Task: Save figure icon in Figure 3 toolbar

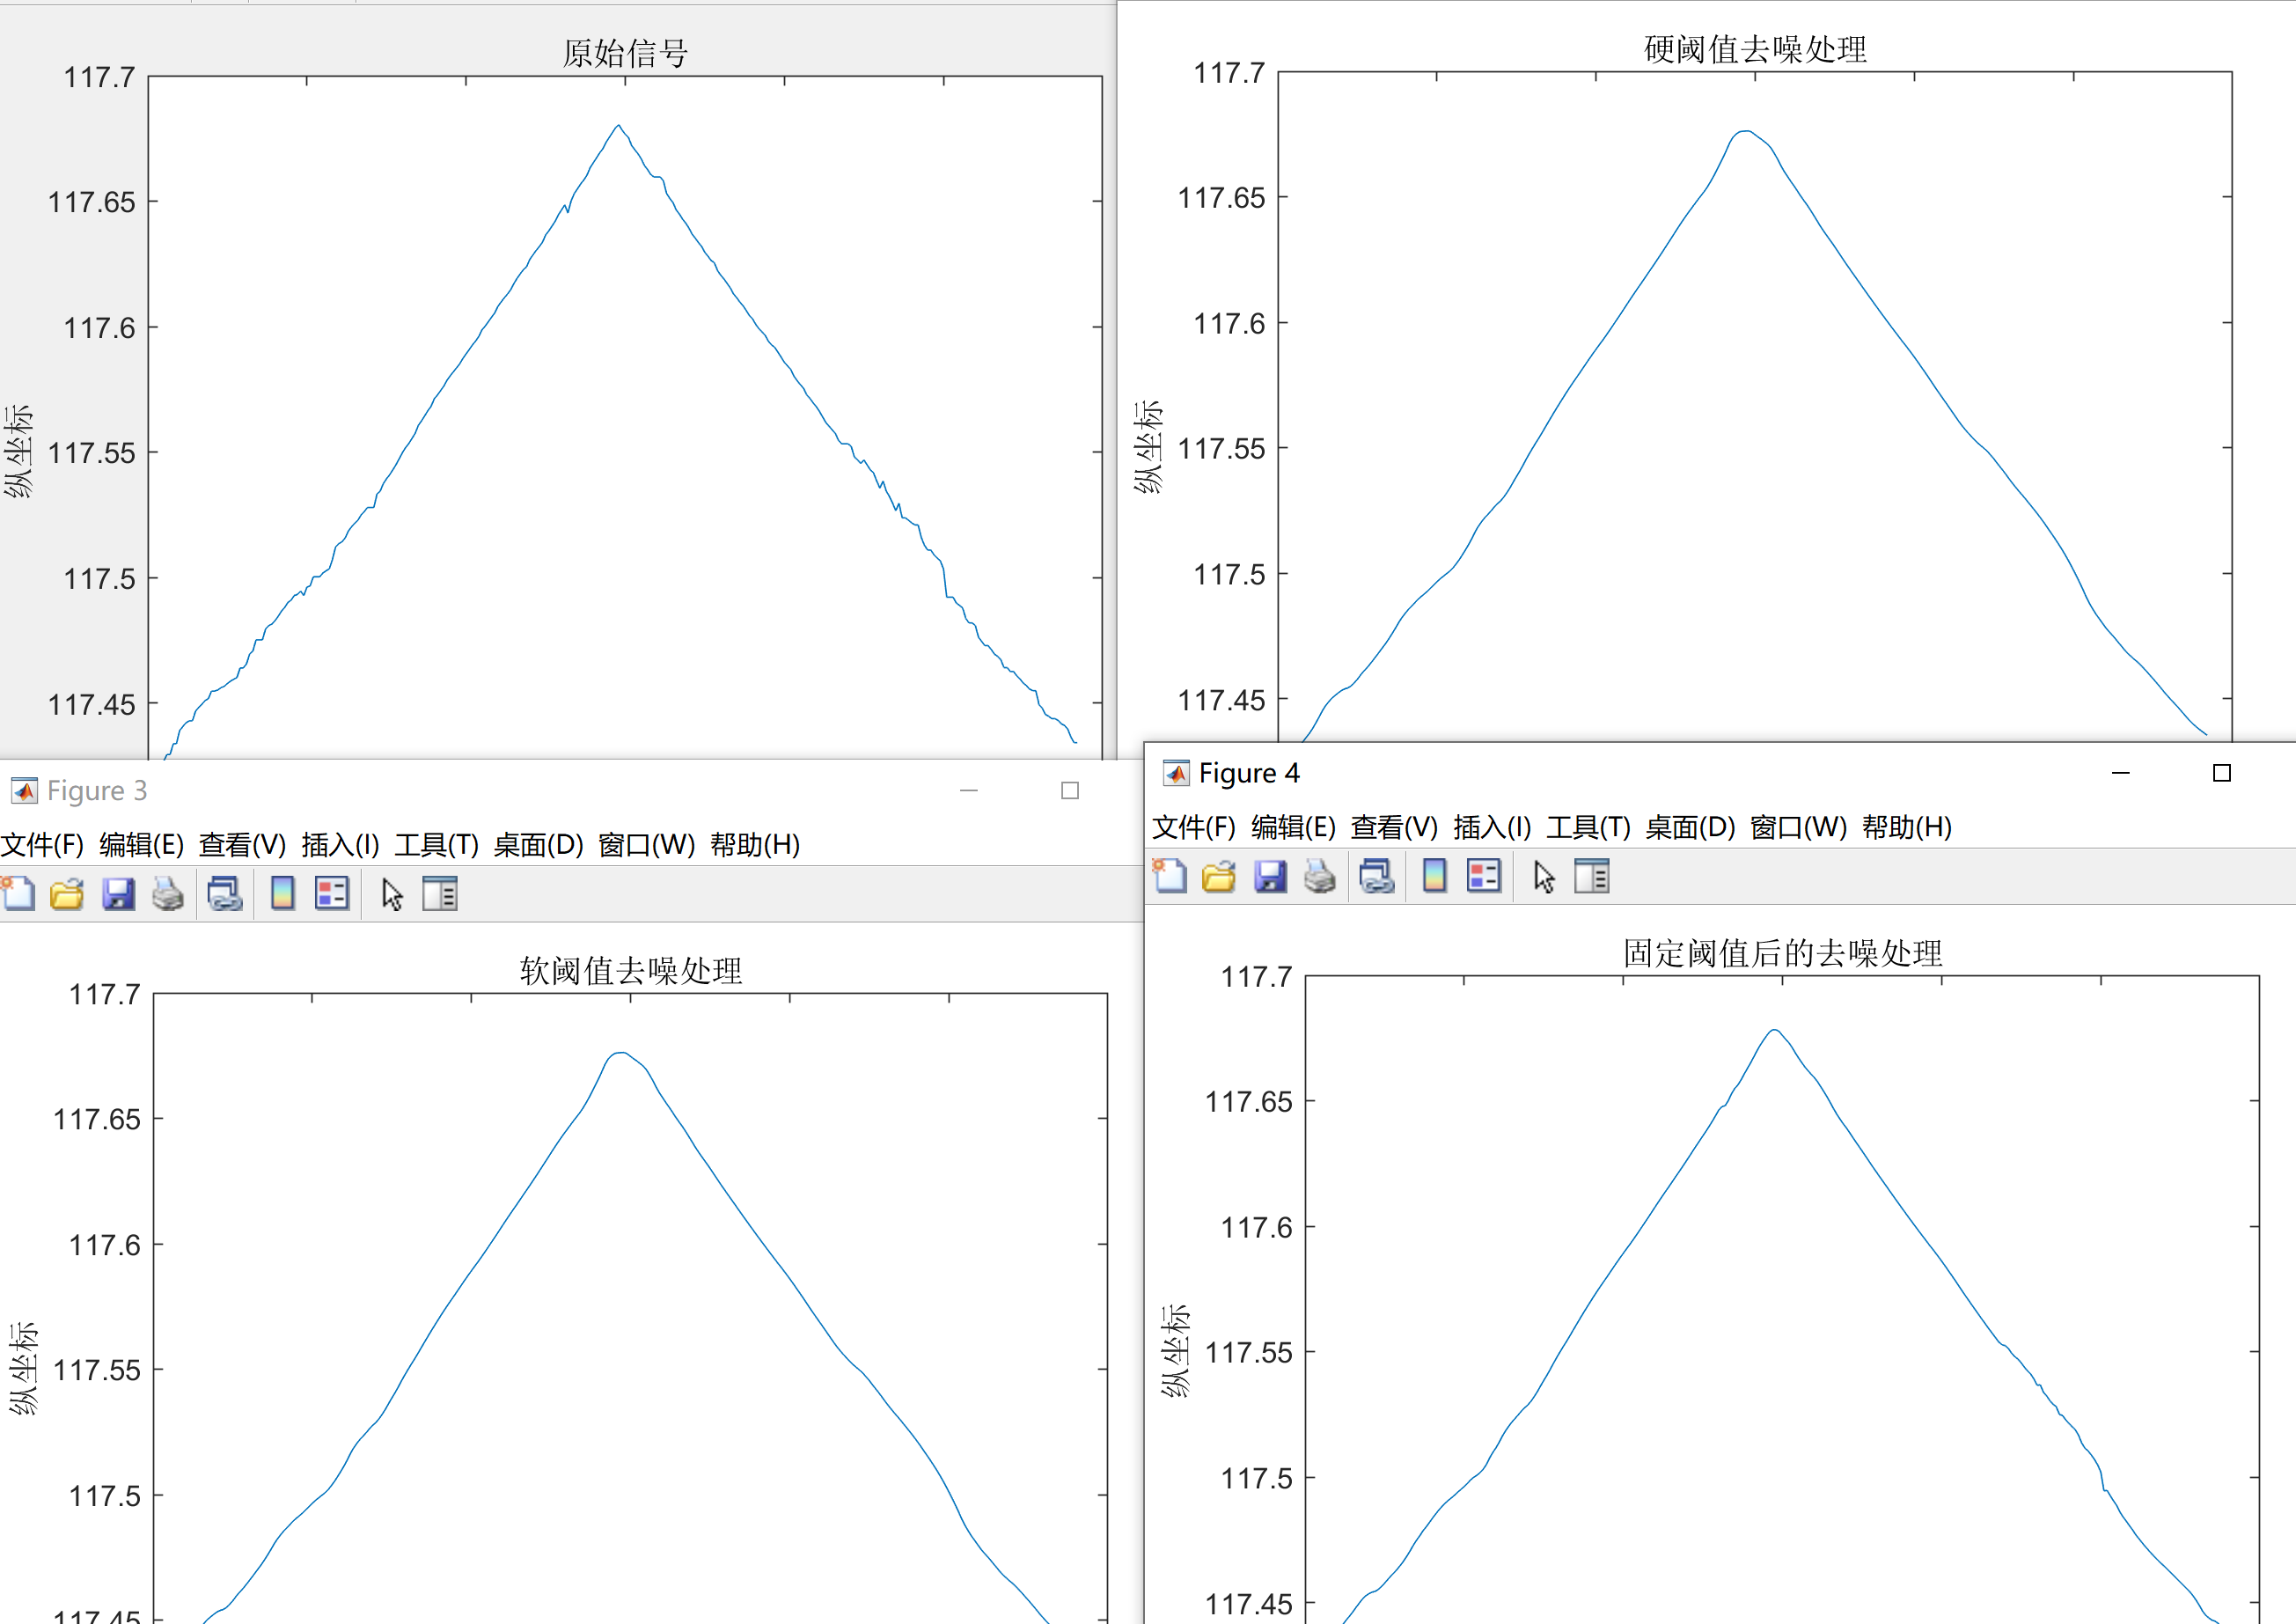Action: [118, 893]
